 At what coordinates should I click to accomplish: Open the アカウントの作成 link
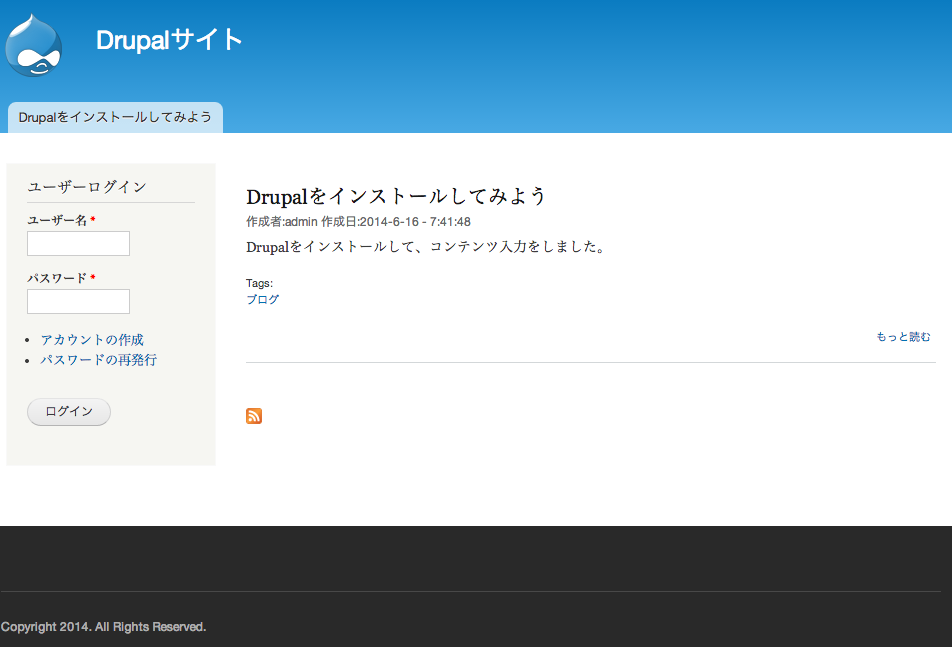92,340
